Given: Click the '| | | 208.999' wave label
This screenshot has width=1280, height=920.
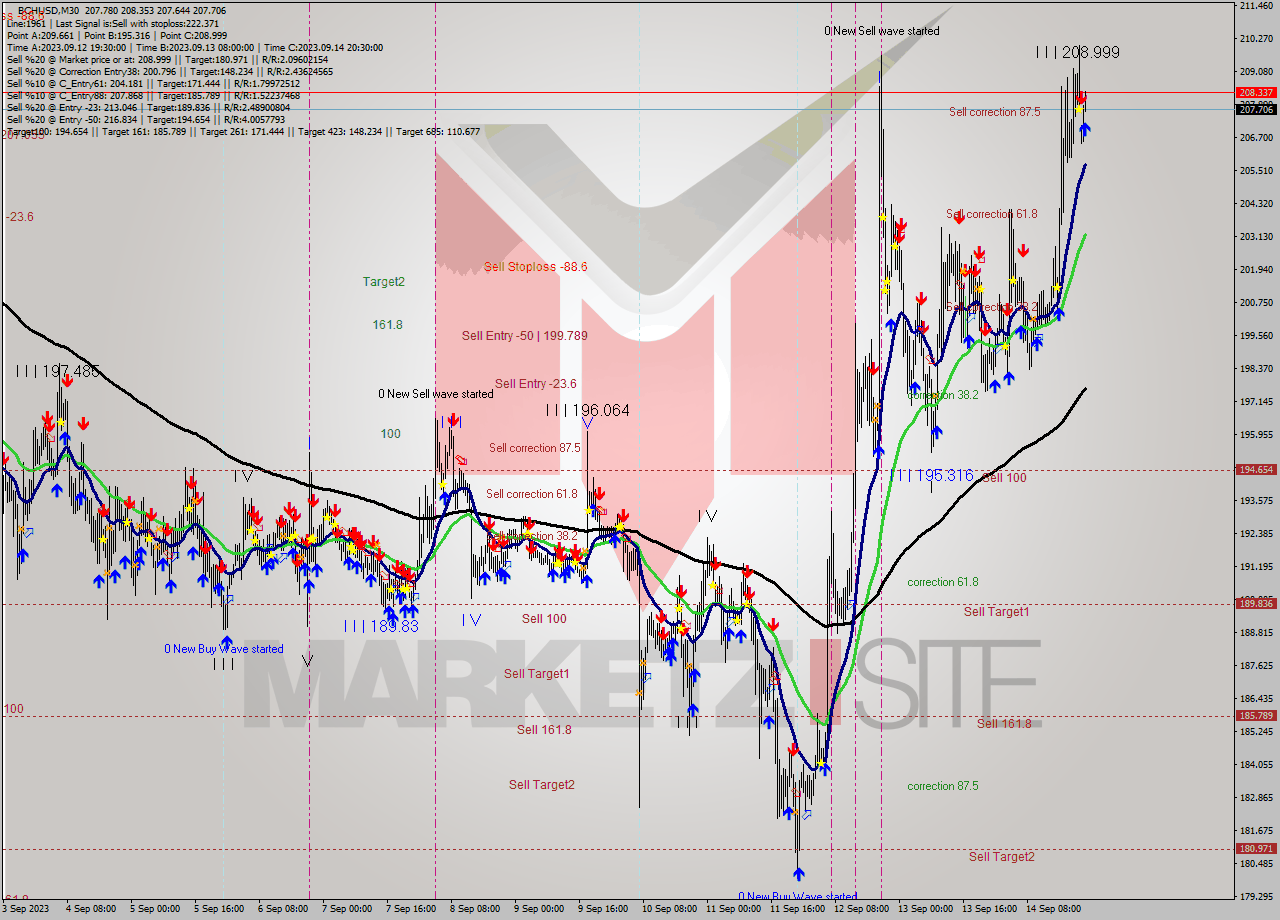Looking at the screenshot, I should point(1077,52).
